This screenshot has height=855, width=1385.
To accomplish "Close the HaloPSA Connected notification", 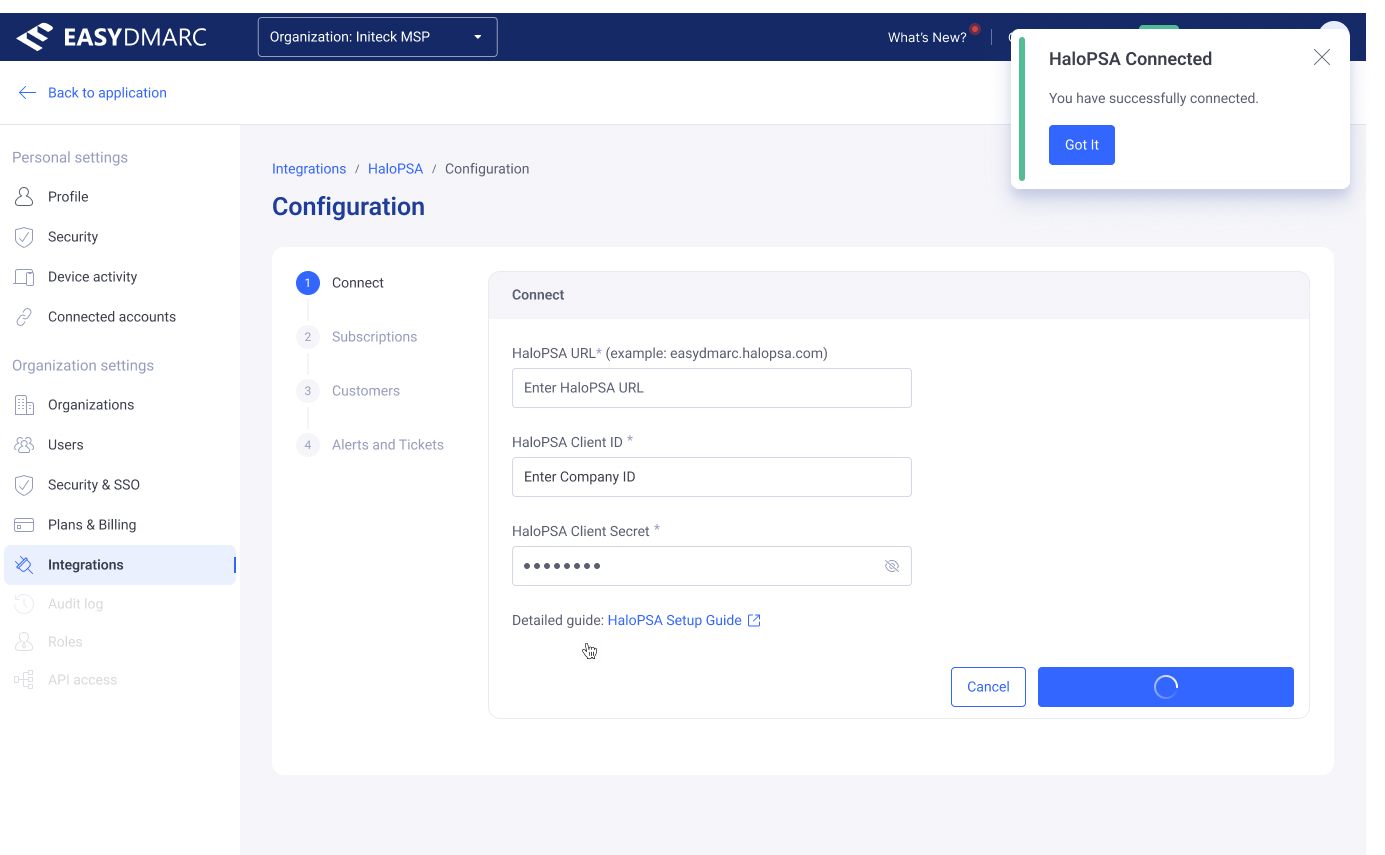I will point(1322,58).
